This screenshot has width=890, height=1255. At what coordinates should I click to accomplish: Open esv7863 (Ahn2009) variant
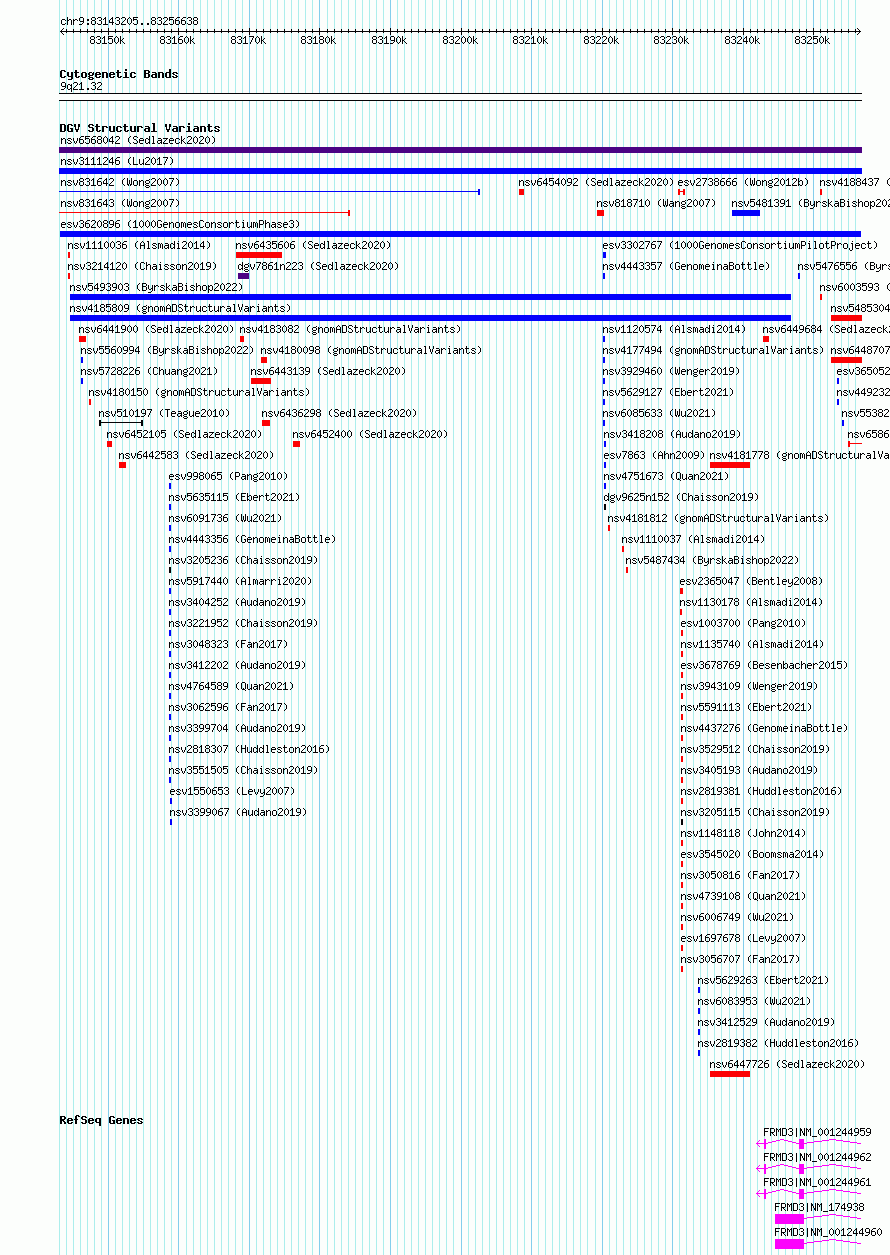coord(653,455)
